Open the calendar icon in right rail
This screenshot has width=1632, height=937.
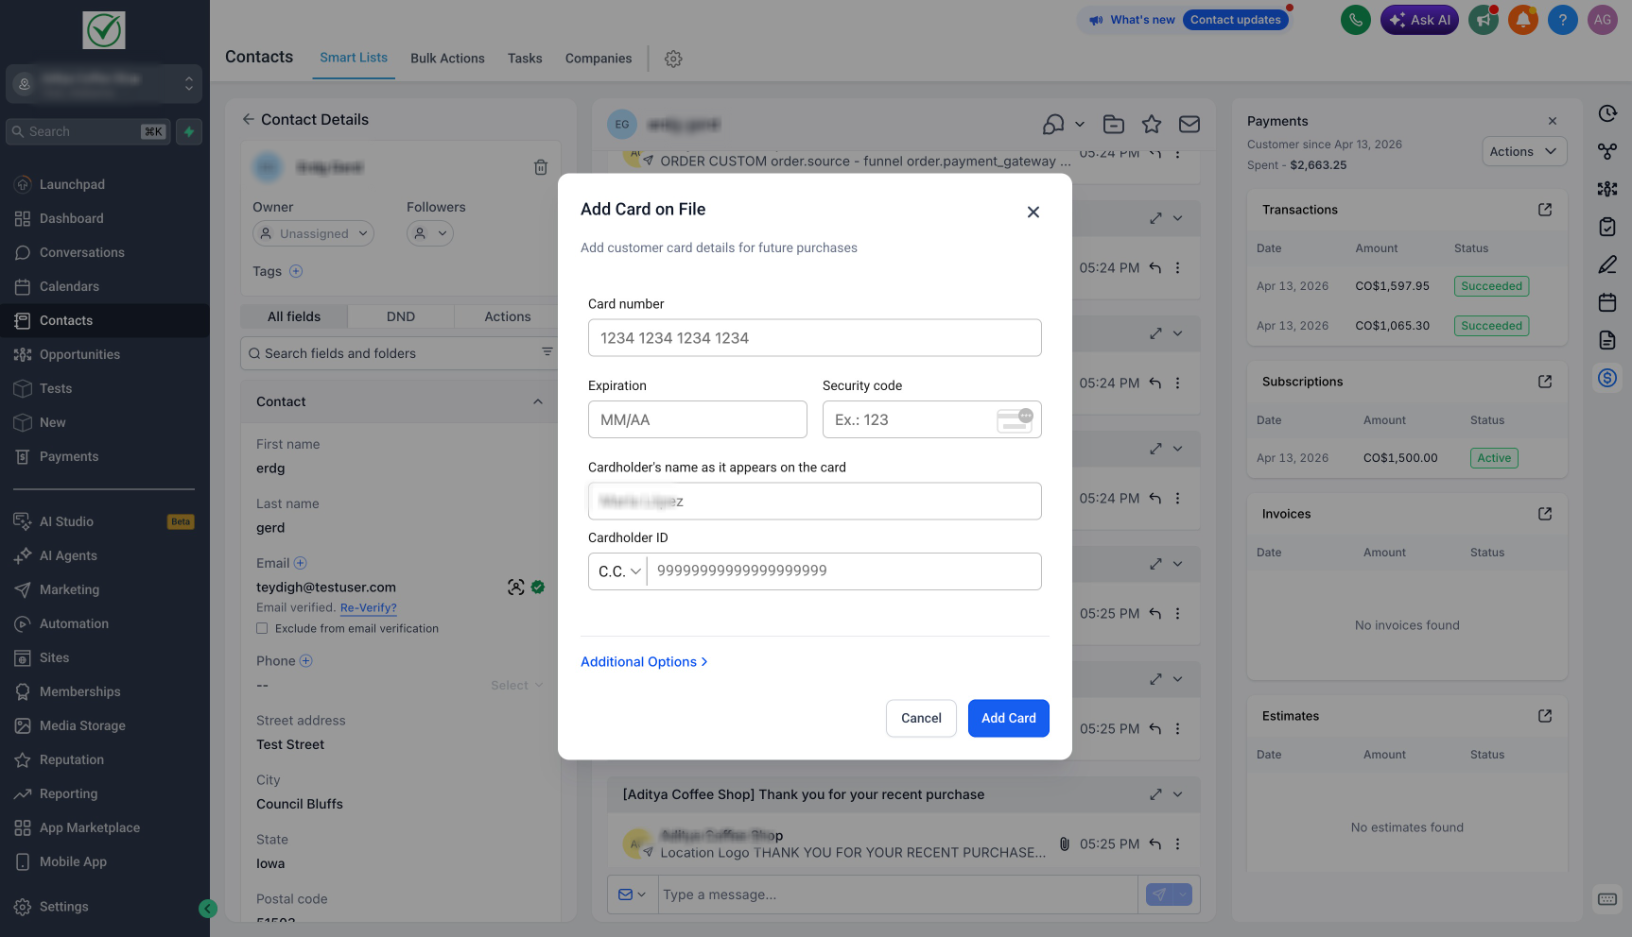(x=1607, y=302)
